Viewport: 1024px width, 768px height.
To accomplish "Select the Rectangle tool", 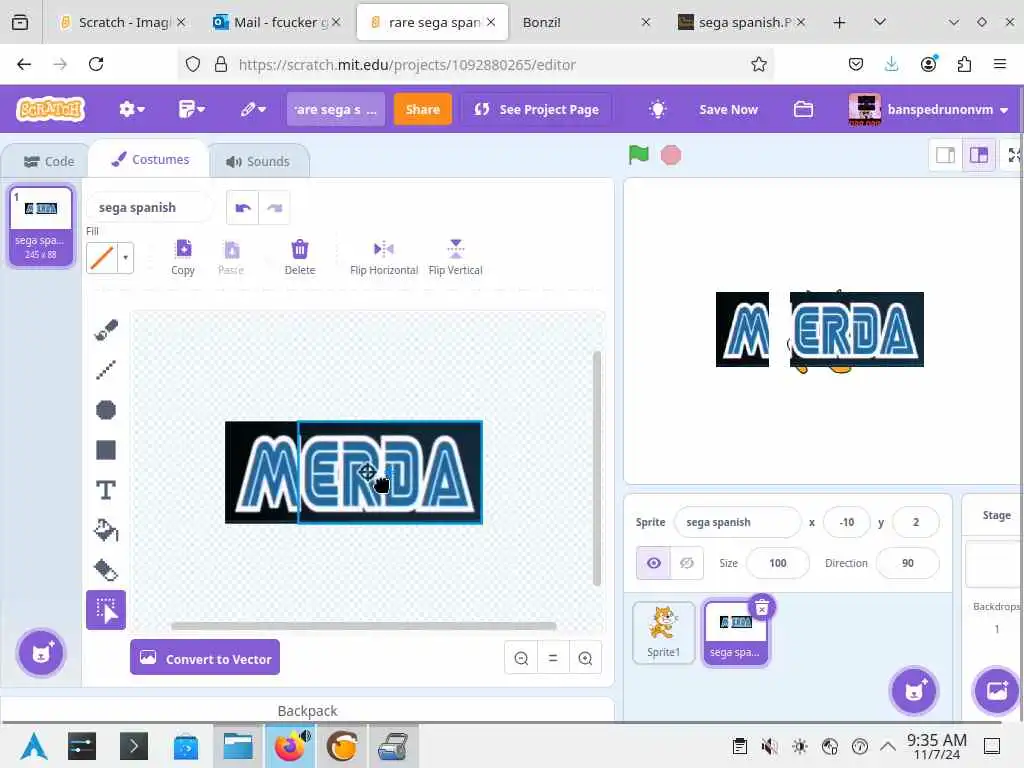I will click(106, 450).
